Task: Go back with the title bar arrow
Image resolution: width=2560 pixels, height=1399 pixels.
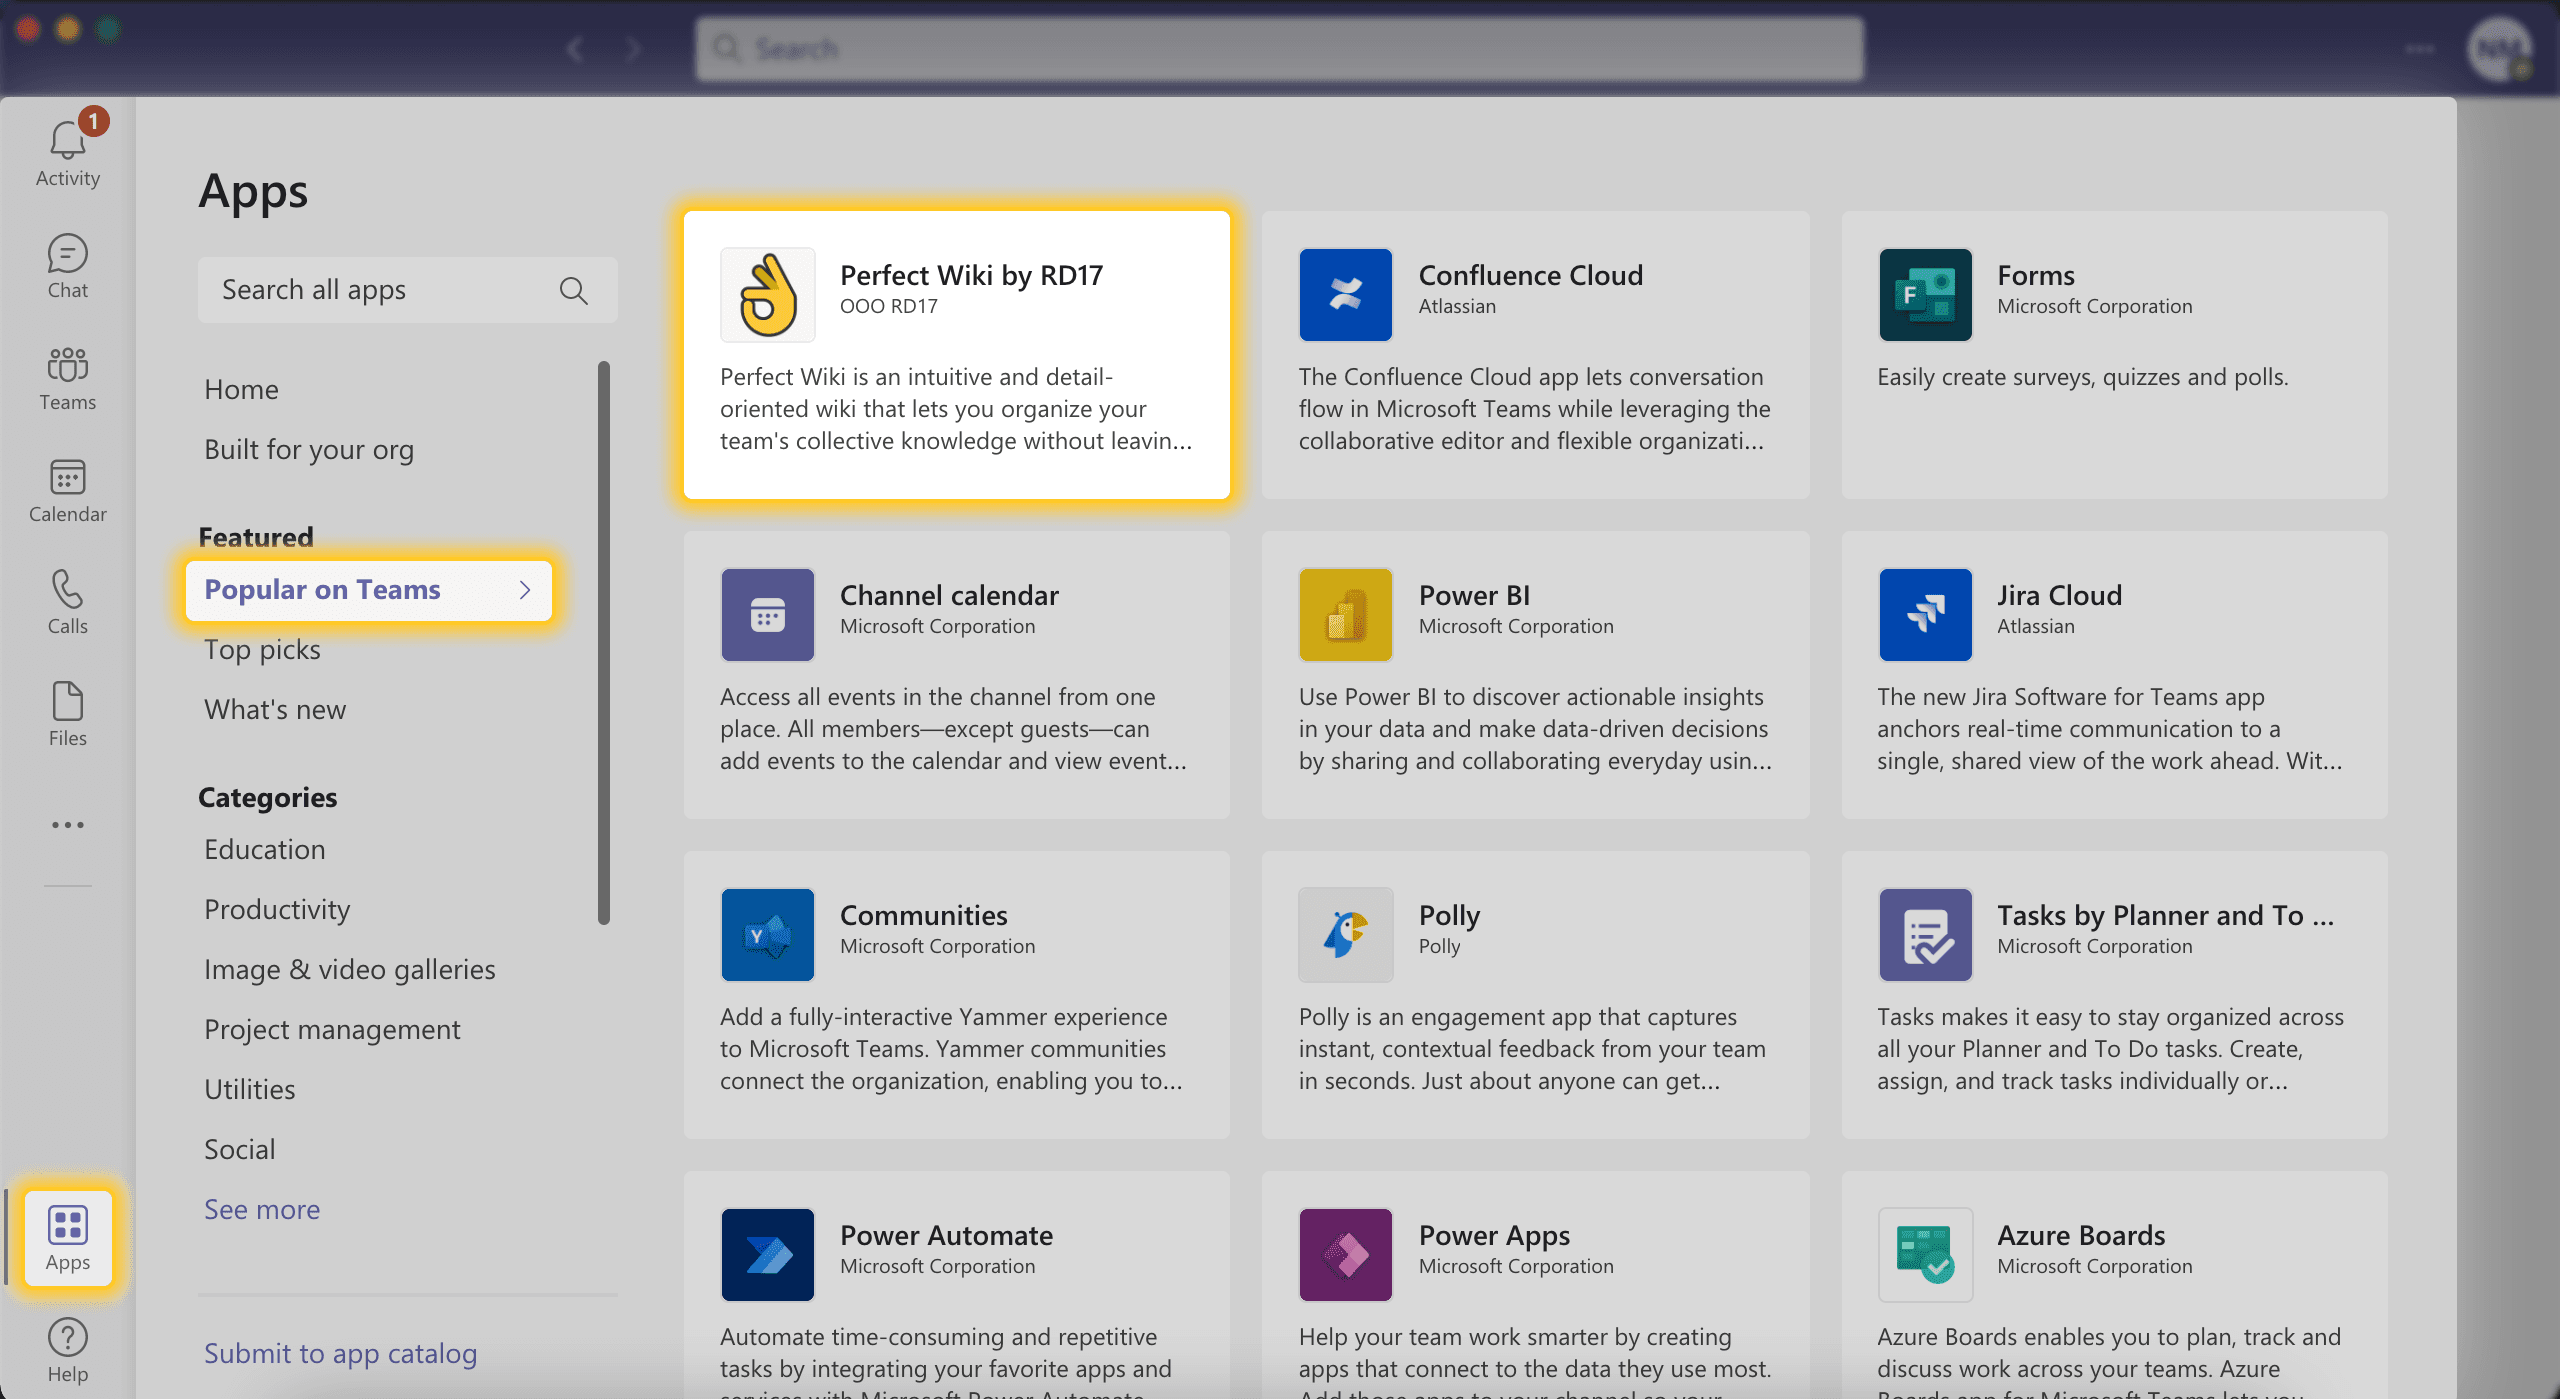Action: click(x=574, y=49)
